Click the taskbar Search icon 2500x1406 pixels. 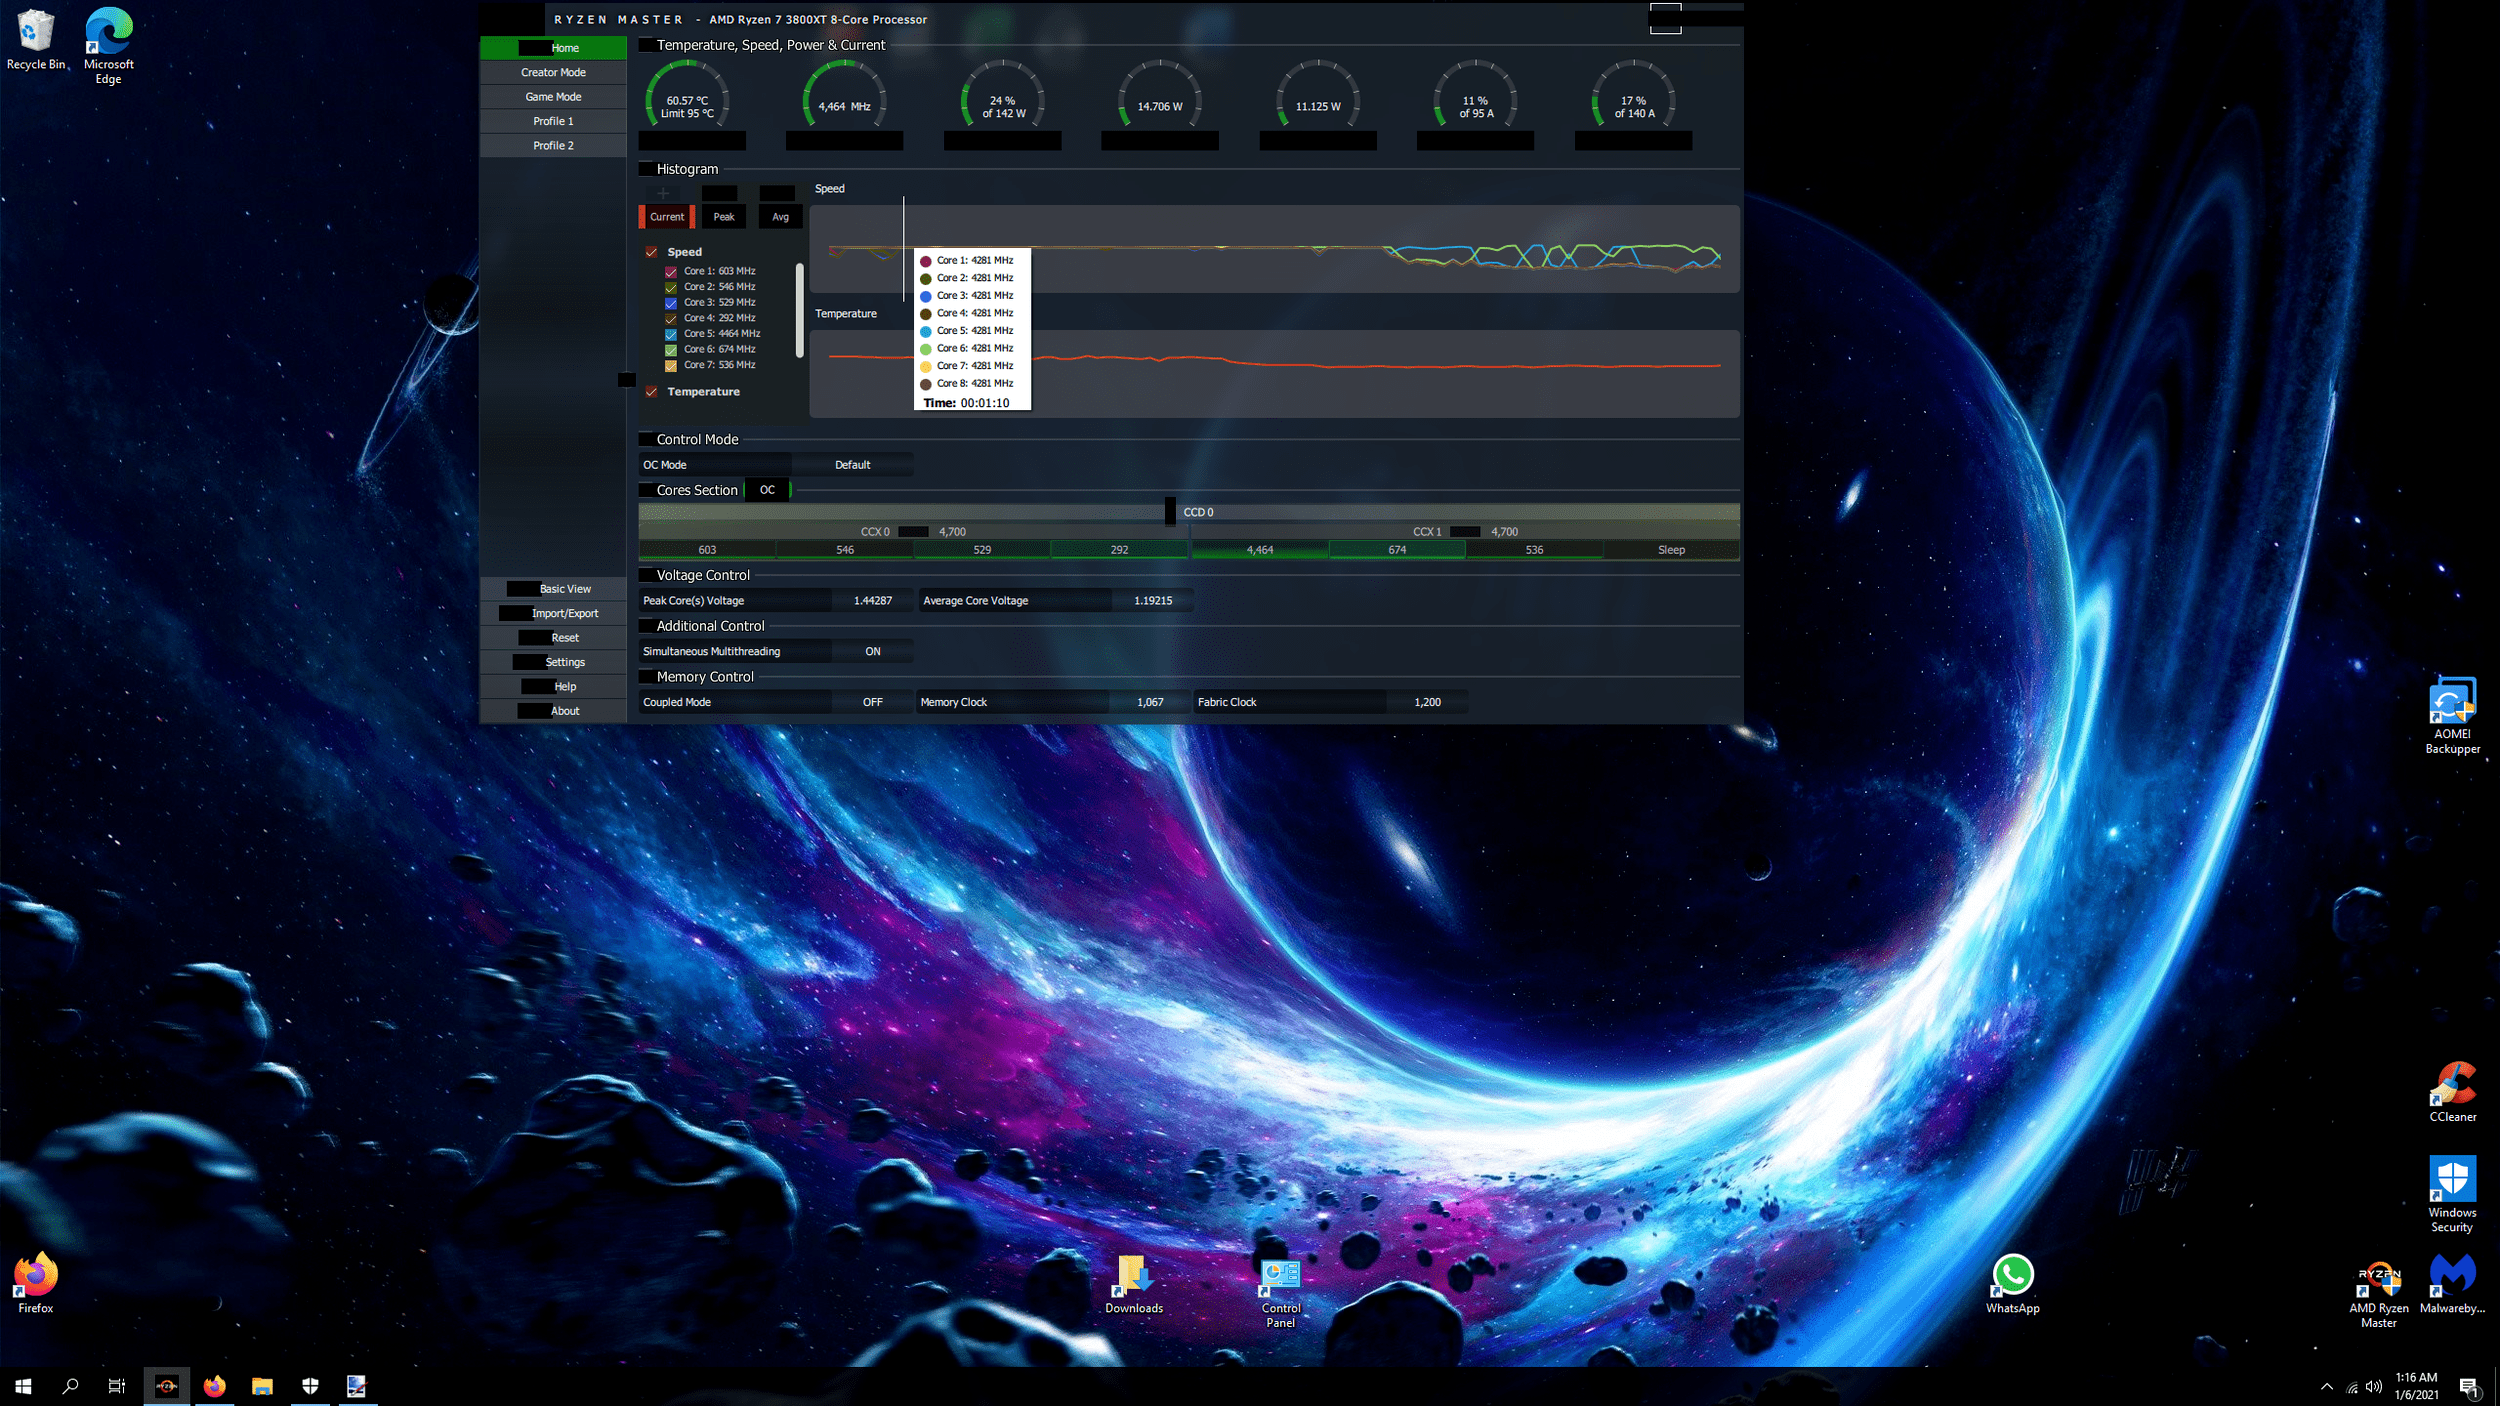[70, 1386]
